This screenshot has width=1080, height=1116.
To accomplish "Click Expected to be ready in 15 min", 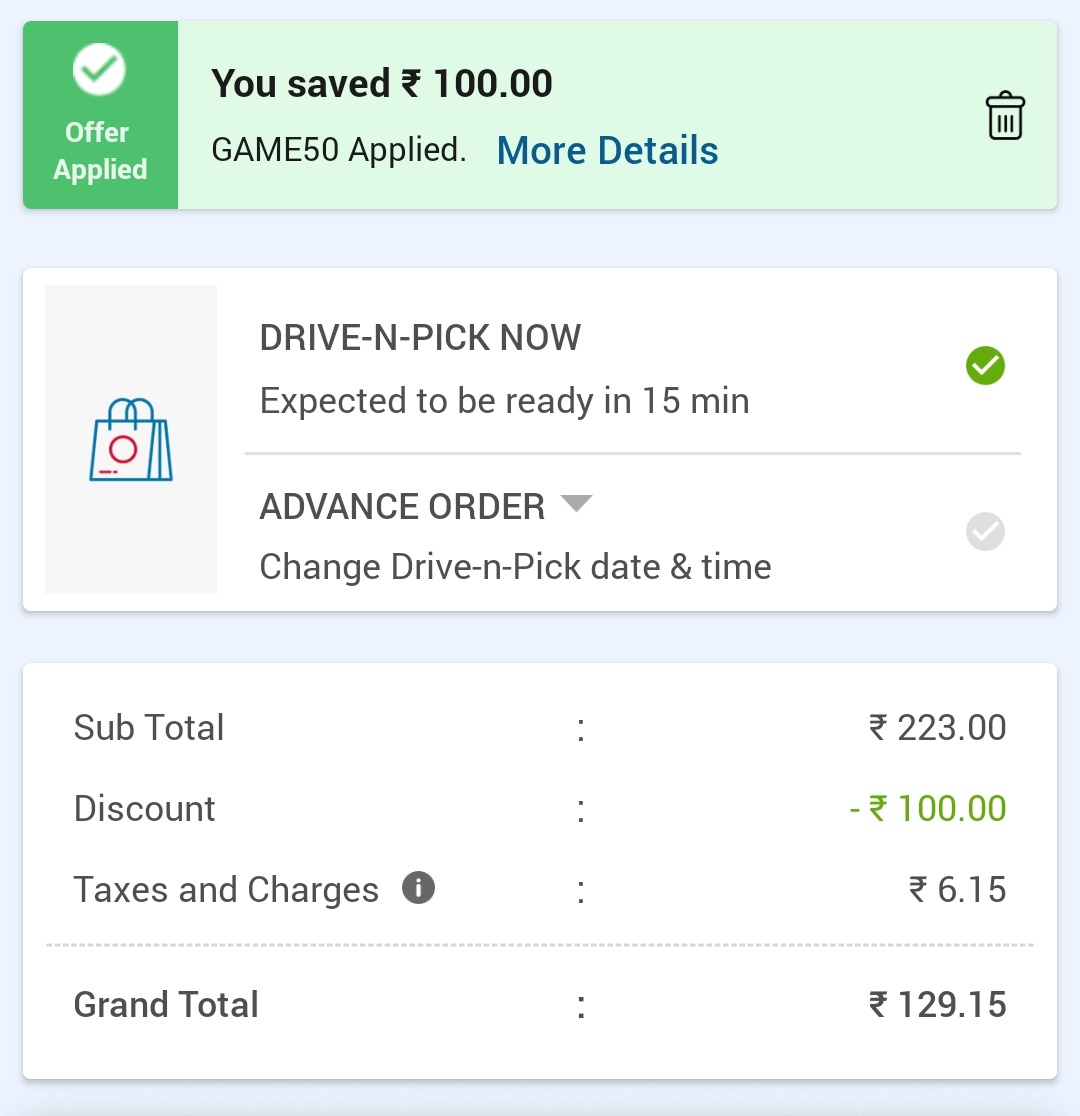I will pos(504,401).
